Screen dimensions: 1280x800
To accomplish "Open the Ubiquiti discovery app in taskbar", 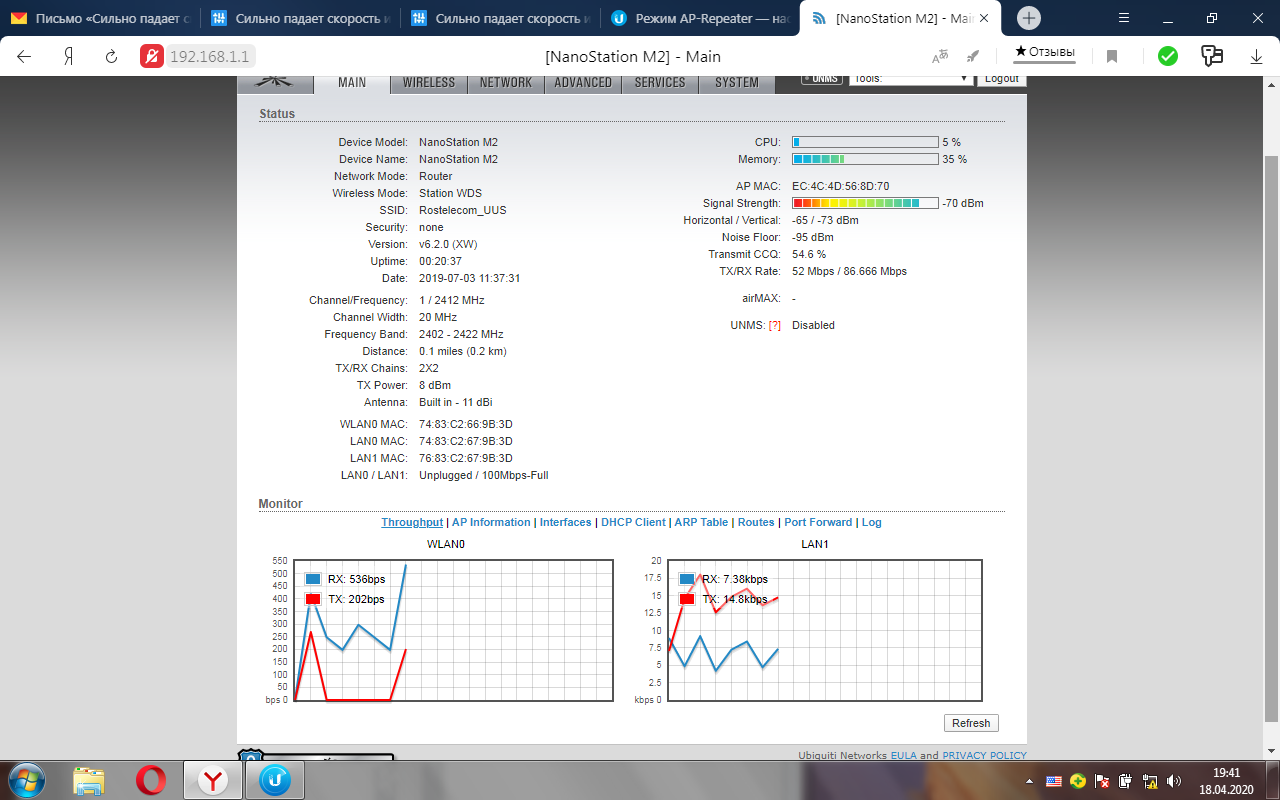I will point(275,780).
